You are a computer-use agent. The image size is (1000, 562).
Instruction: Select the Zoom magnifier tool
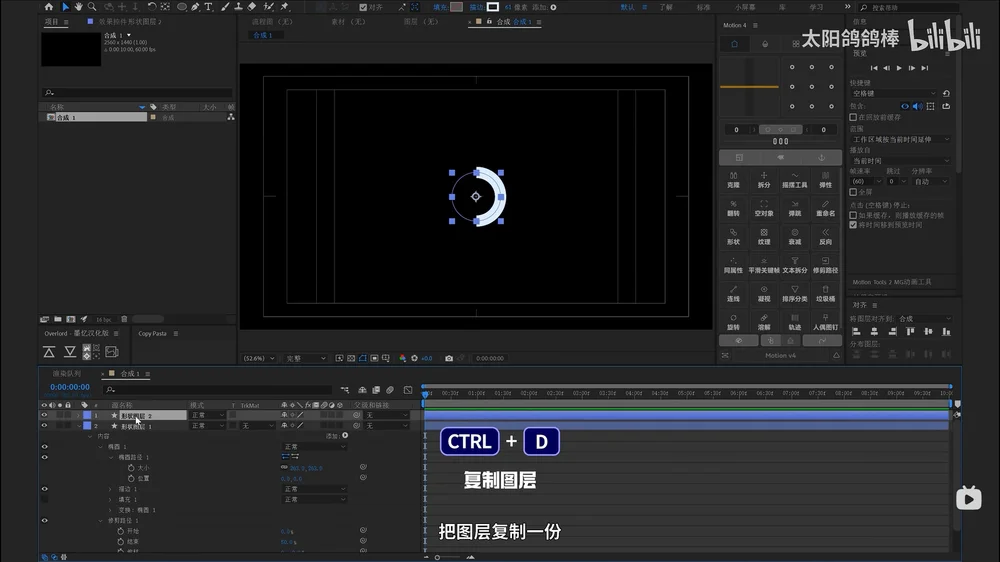[92, 7]
